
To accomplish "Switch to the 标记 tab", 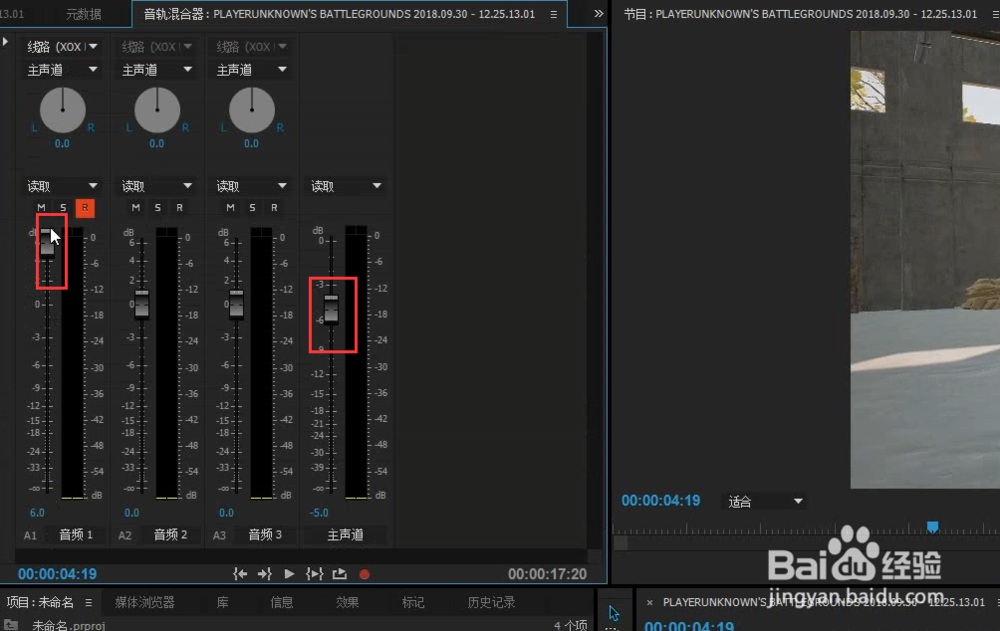I will 413,602.
